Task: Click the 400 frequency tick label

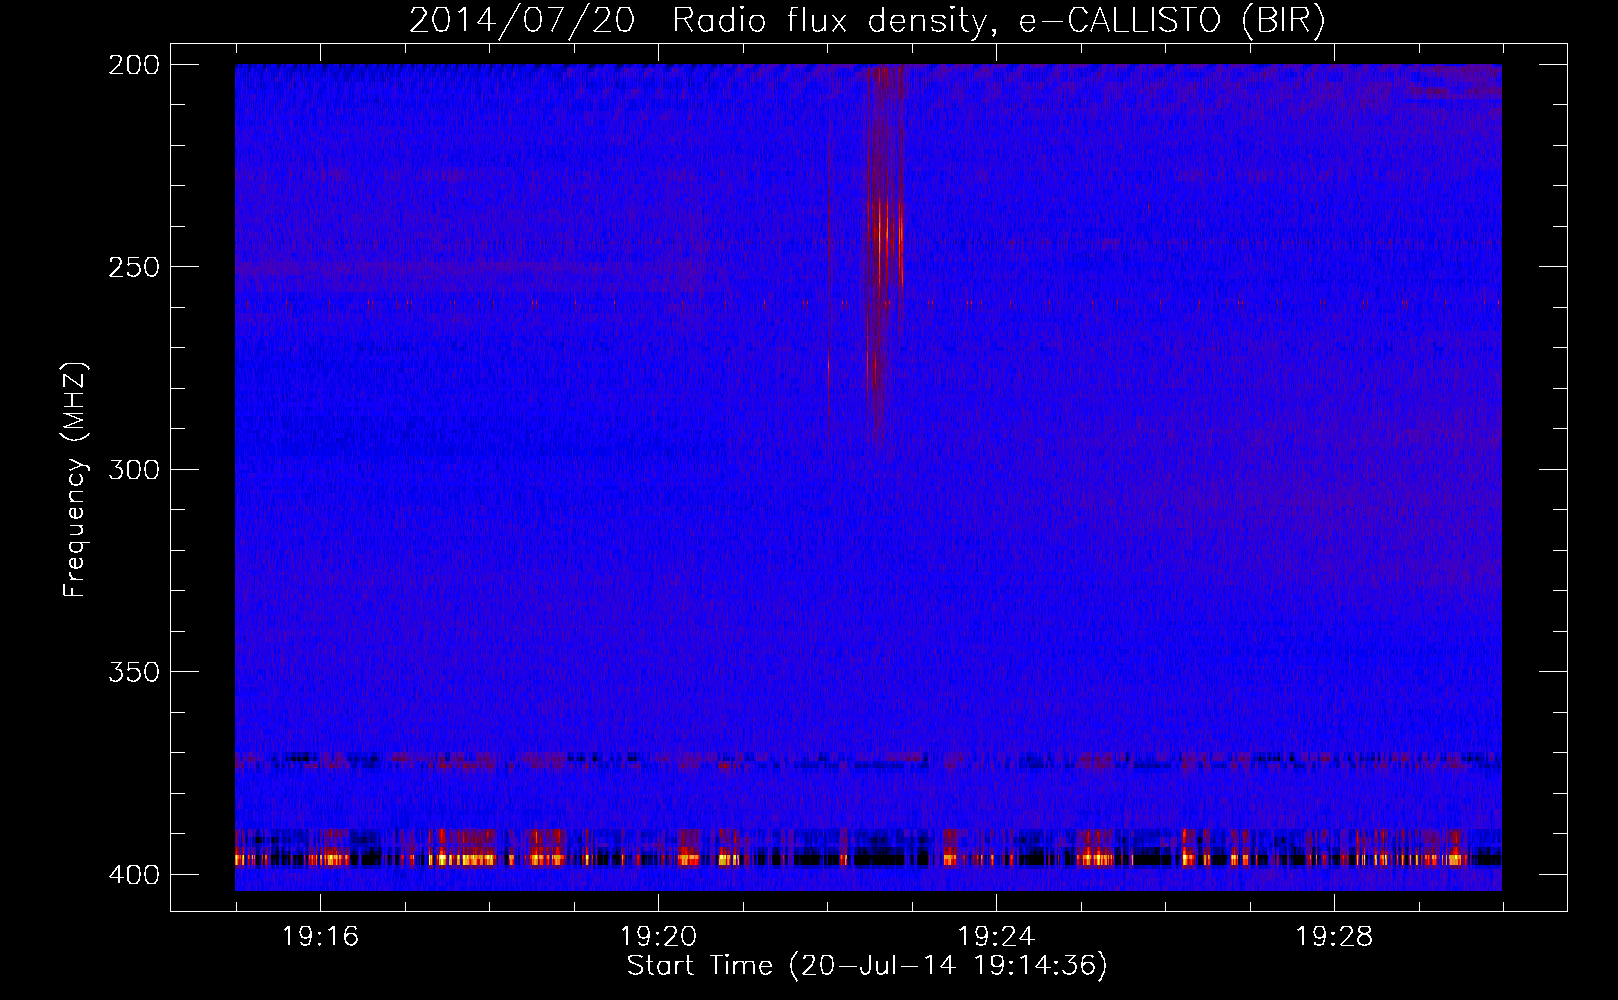Action: tap(134, 874)
